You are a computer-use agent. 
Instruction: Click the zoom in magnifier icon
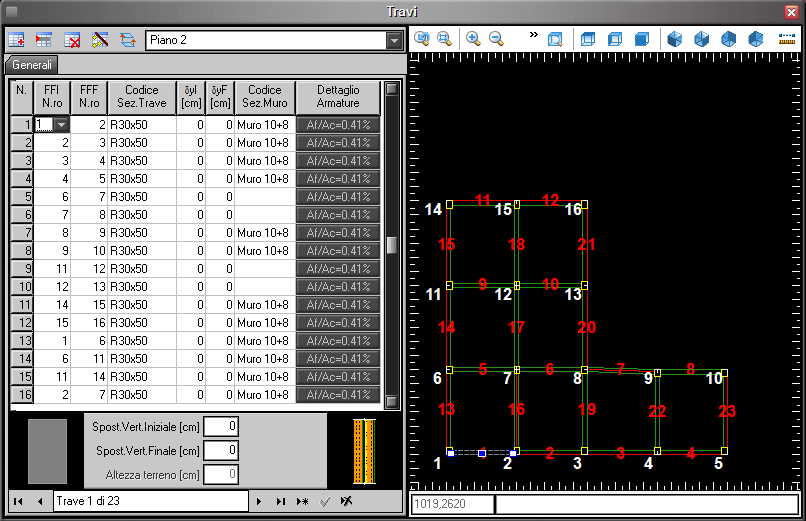click(473, 39)
